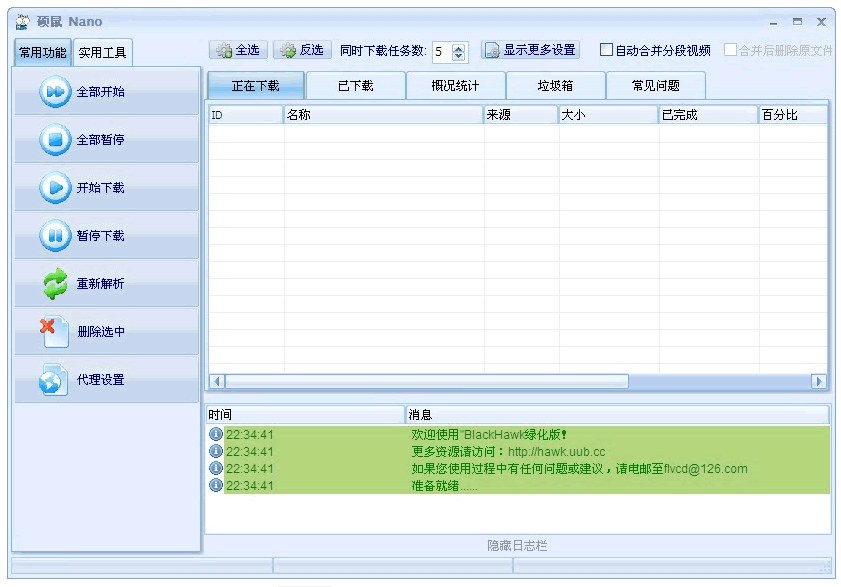This screenshot has height=587, width=841.
Task: Decrease simultaneous download tasks count
Action: click(458, 56)
